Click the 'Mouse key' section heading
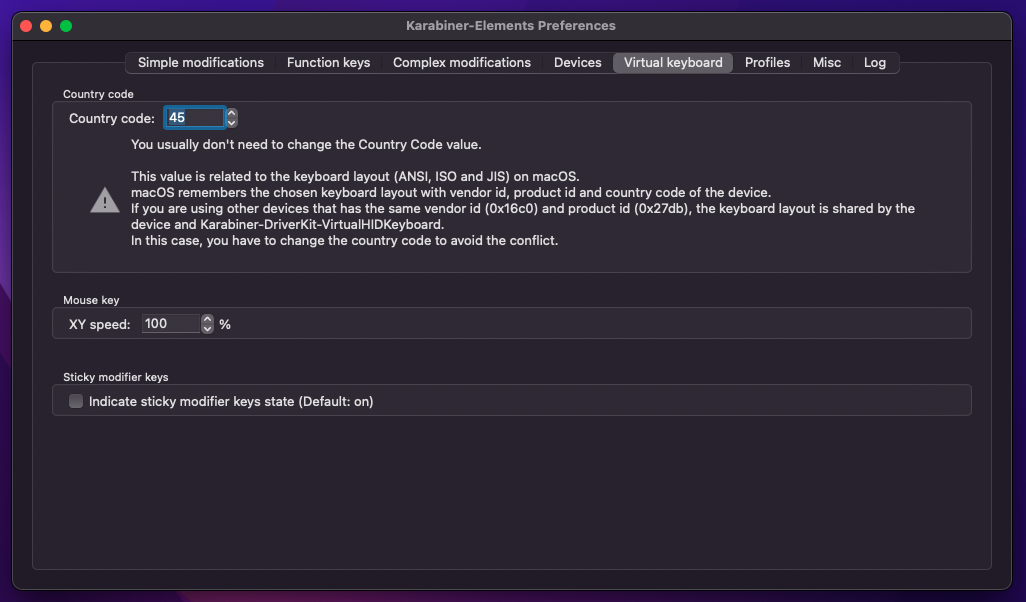The image size is (1026, 602). 91,300
